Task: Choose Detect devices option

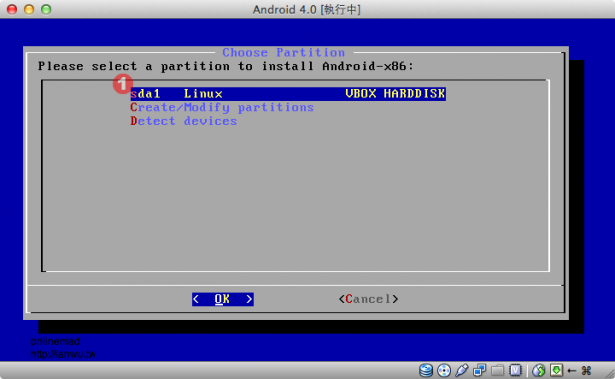Action: point(184,121)
